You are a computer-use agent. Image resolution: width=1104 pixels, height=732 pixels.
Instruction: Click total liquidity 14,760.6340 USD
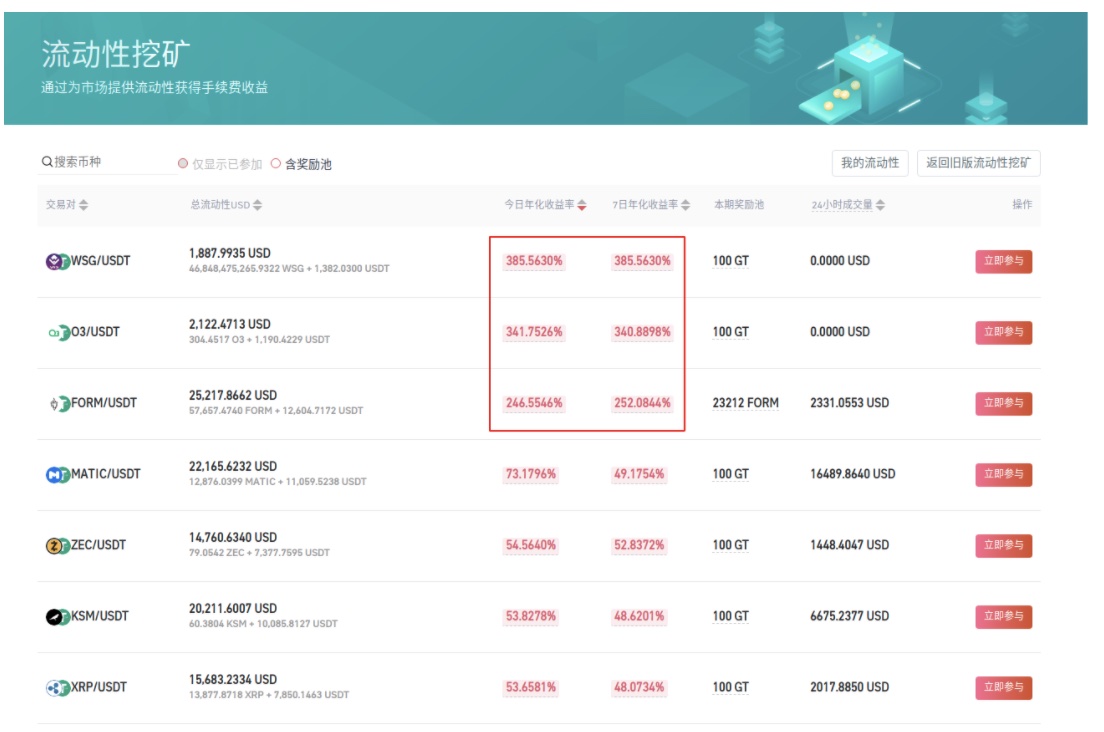[x=233, y=538]
